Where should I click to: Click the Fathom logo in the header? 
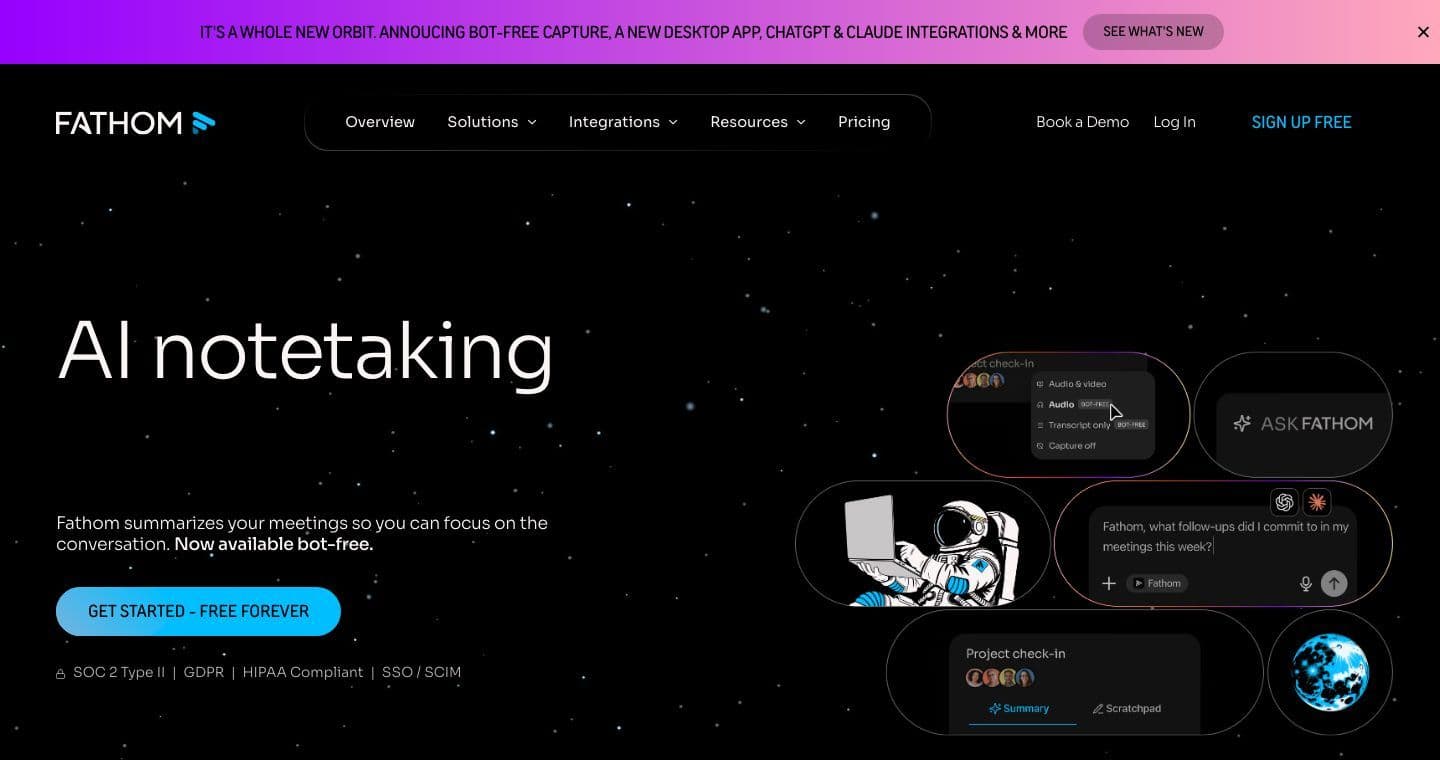(135, 122)
